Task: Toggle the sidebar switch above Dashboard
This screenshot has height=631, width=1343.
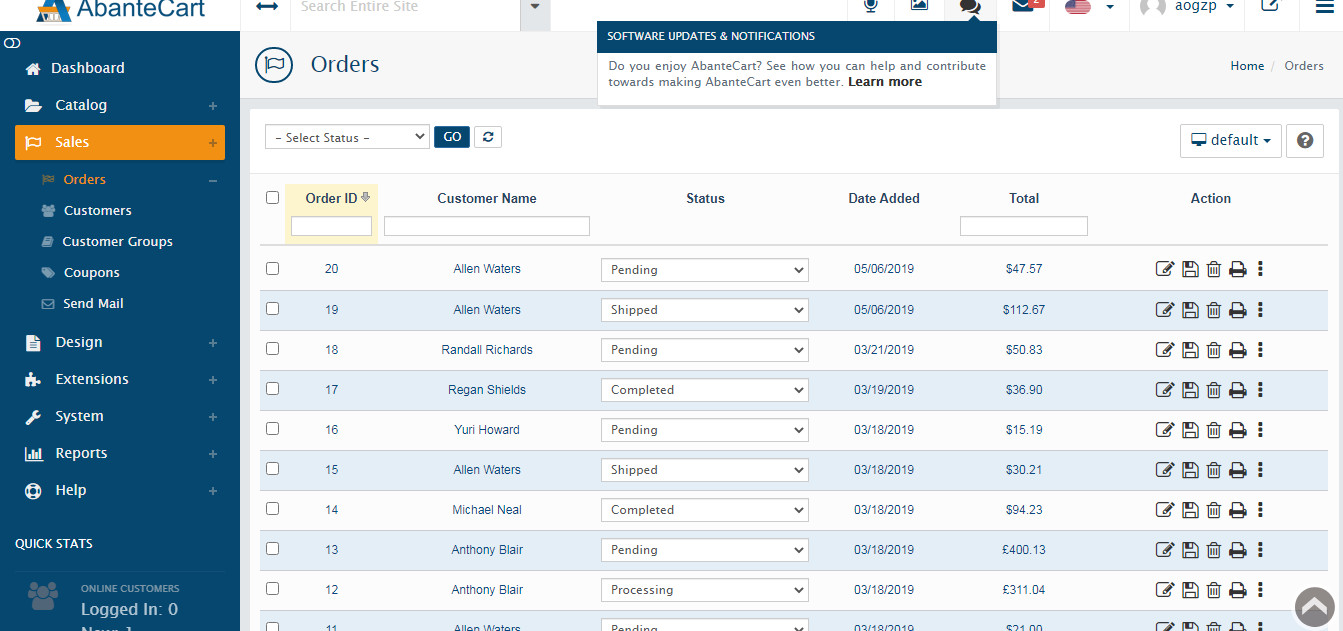Action: pyautogui.click(x=13, y=44)
